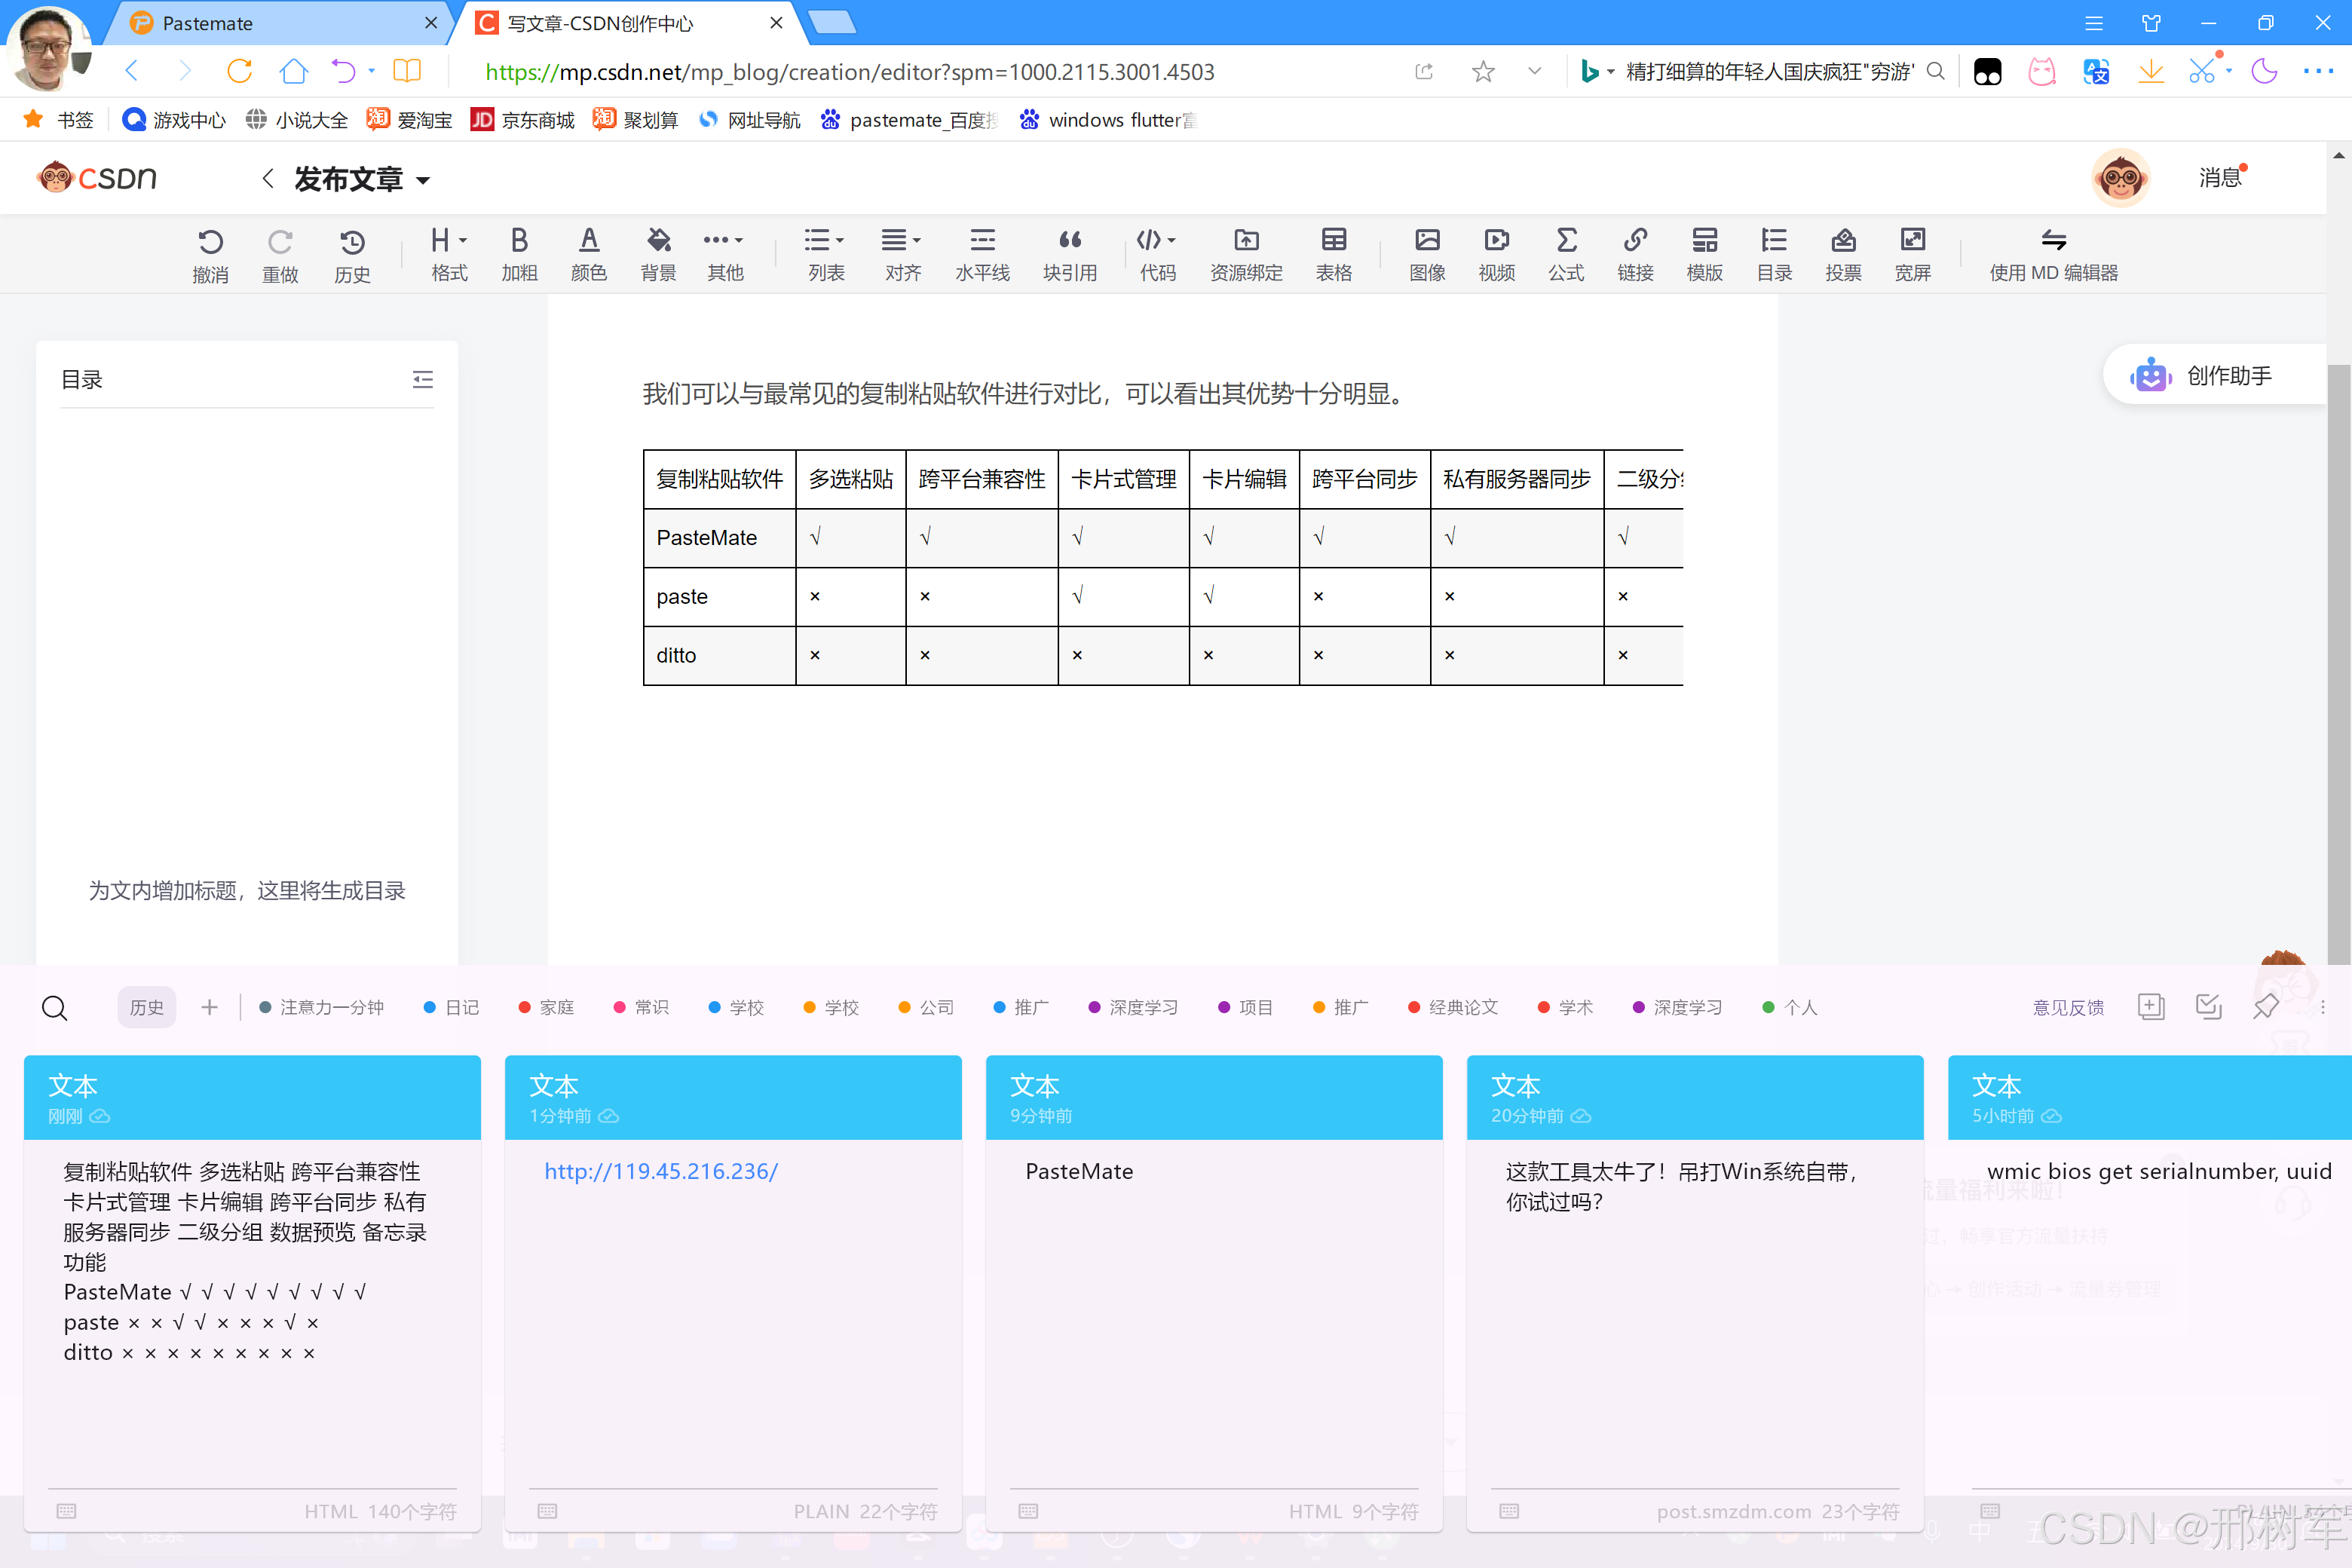The image size is (2352, 1568).
Task: Open the http://119.45.216.236/ link card
Action: pyautogui.click(x=661, y=1171)
